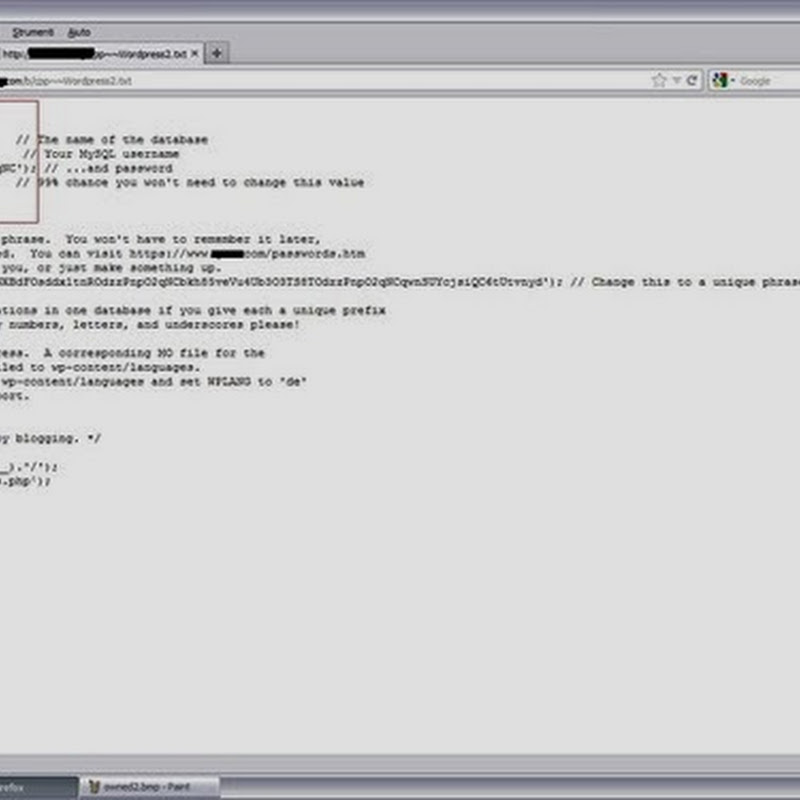Click "Change this to a unique phrase" comment

(685, 282)
